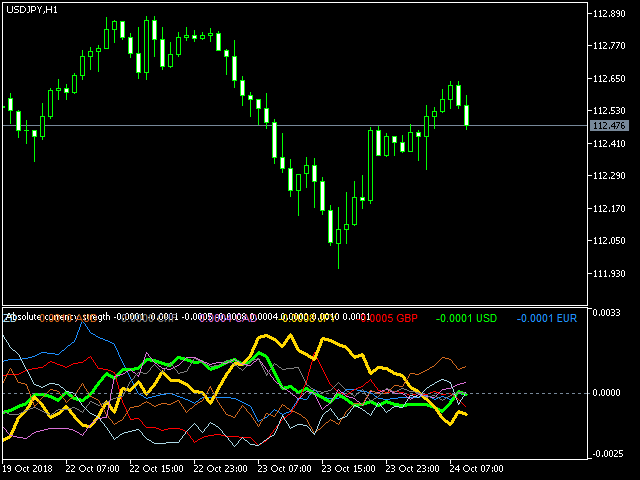Click the USDJPY,H1 chart symbol label

tap(28, 10)
